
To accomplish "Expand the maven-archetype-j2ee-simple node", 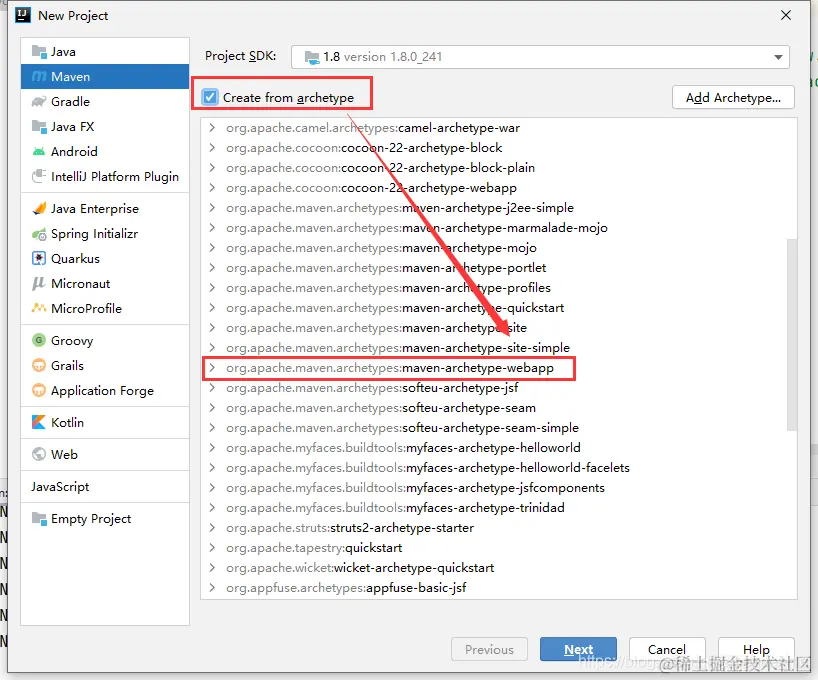I will [212, 208].
